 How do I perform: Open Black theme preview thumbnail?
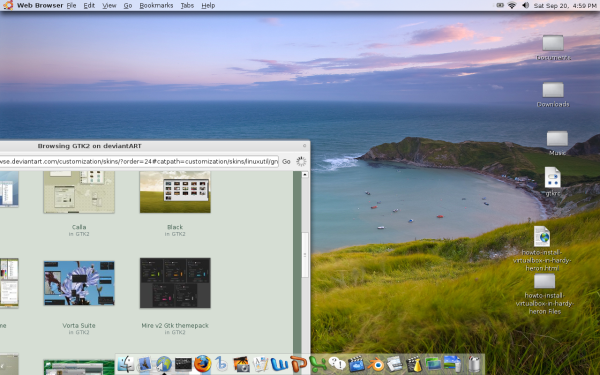coord(175,192)
